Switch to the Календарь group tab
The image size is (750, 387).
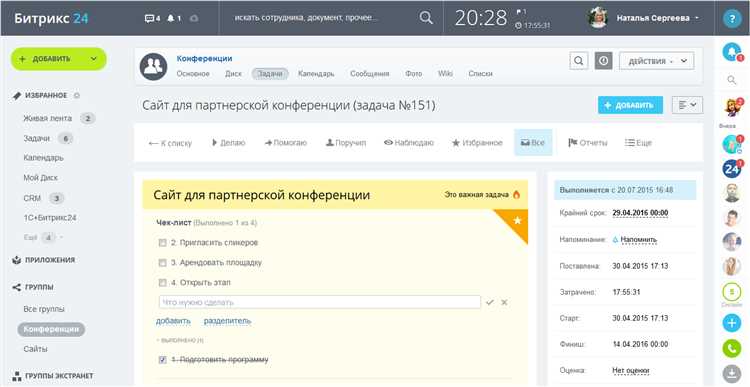316,74
